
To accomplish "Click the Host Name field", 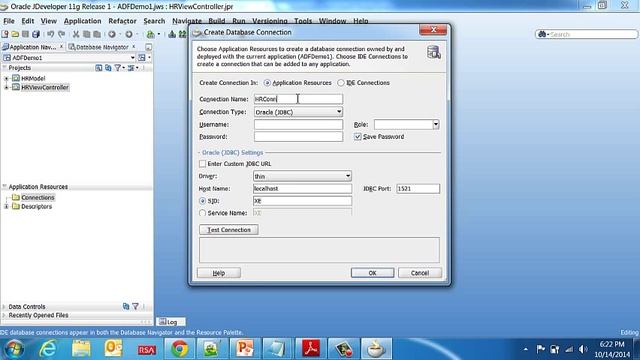I will tap(302, 189).
